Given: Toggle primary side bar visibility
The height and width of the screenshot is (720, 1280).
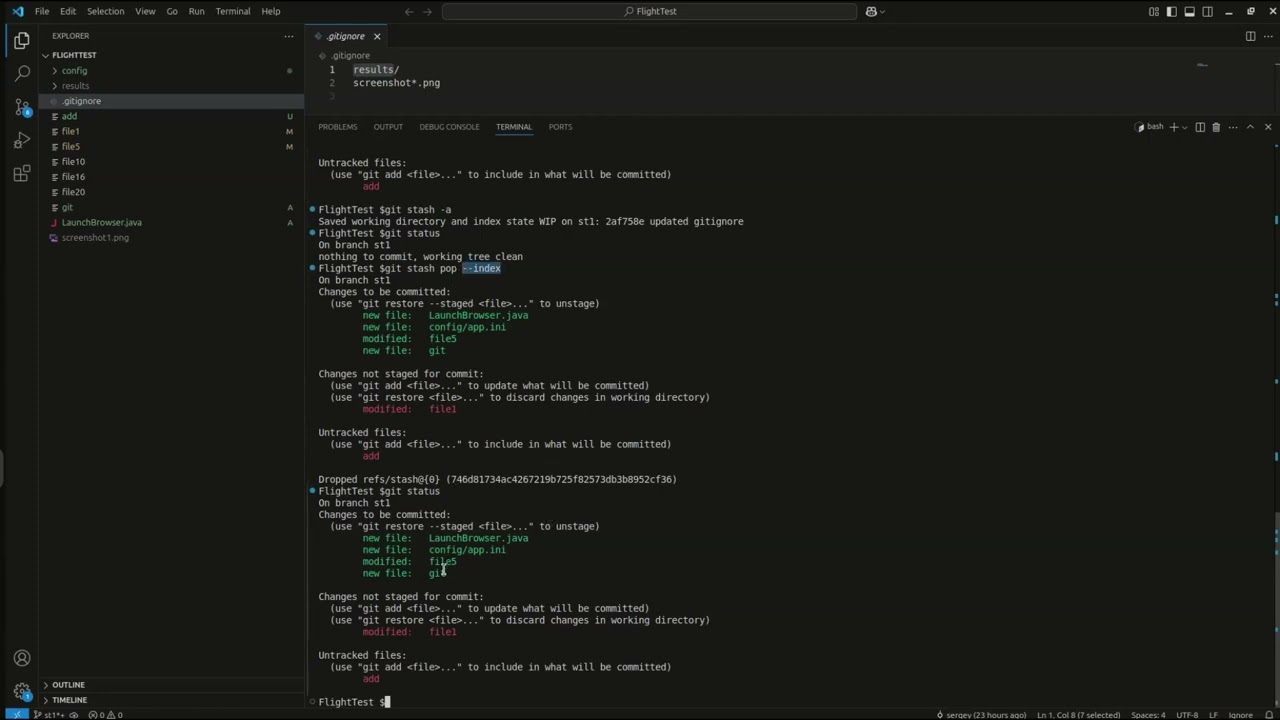Looking at the screenshot, I should coord(1172,11).
